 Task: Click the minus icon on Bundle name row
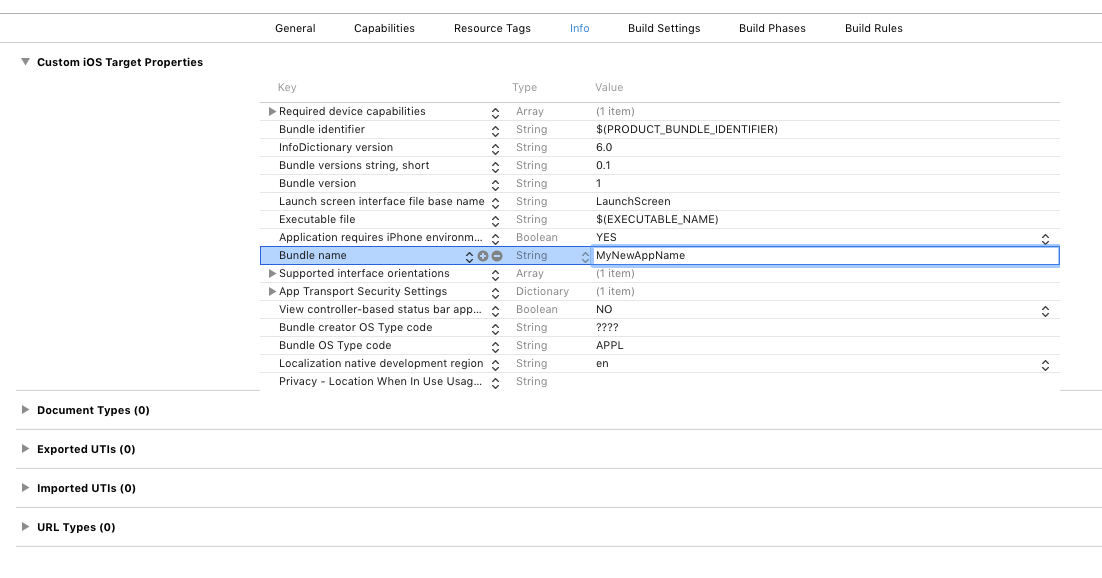pyautogui.click(x=497, y=256)
